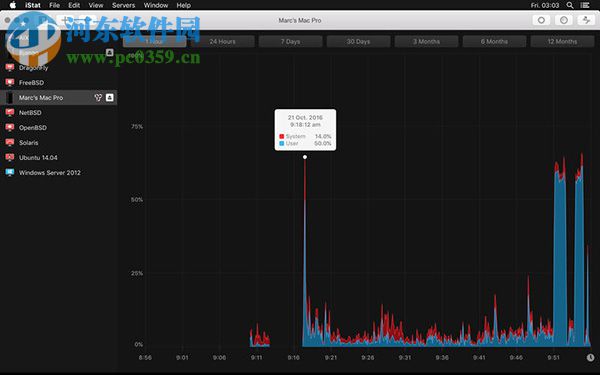
Task: Open the Servers menu
Action: [123, 5]
